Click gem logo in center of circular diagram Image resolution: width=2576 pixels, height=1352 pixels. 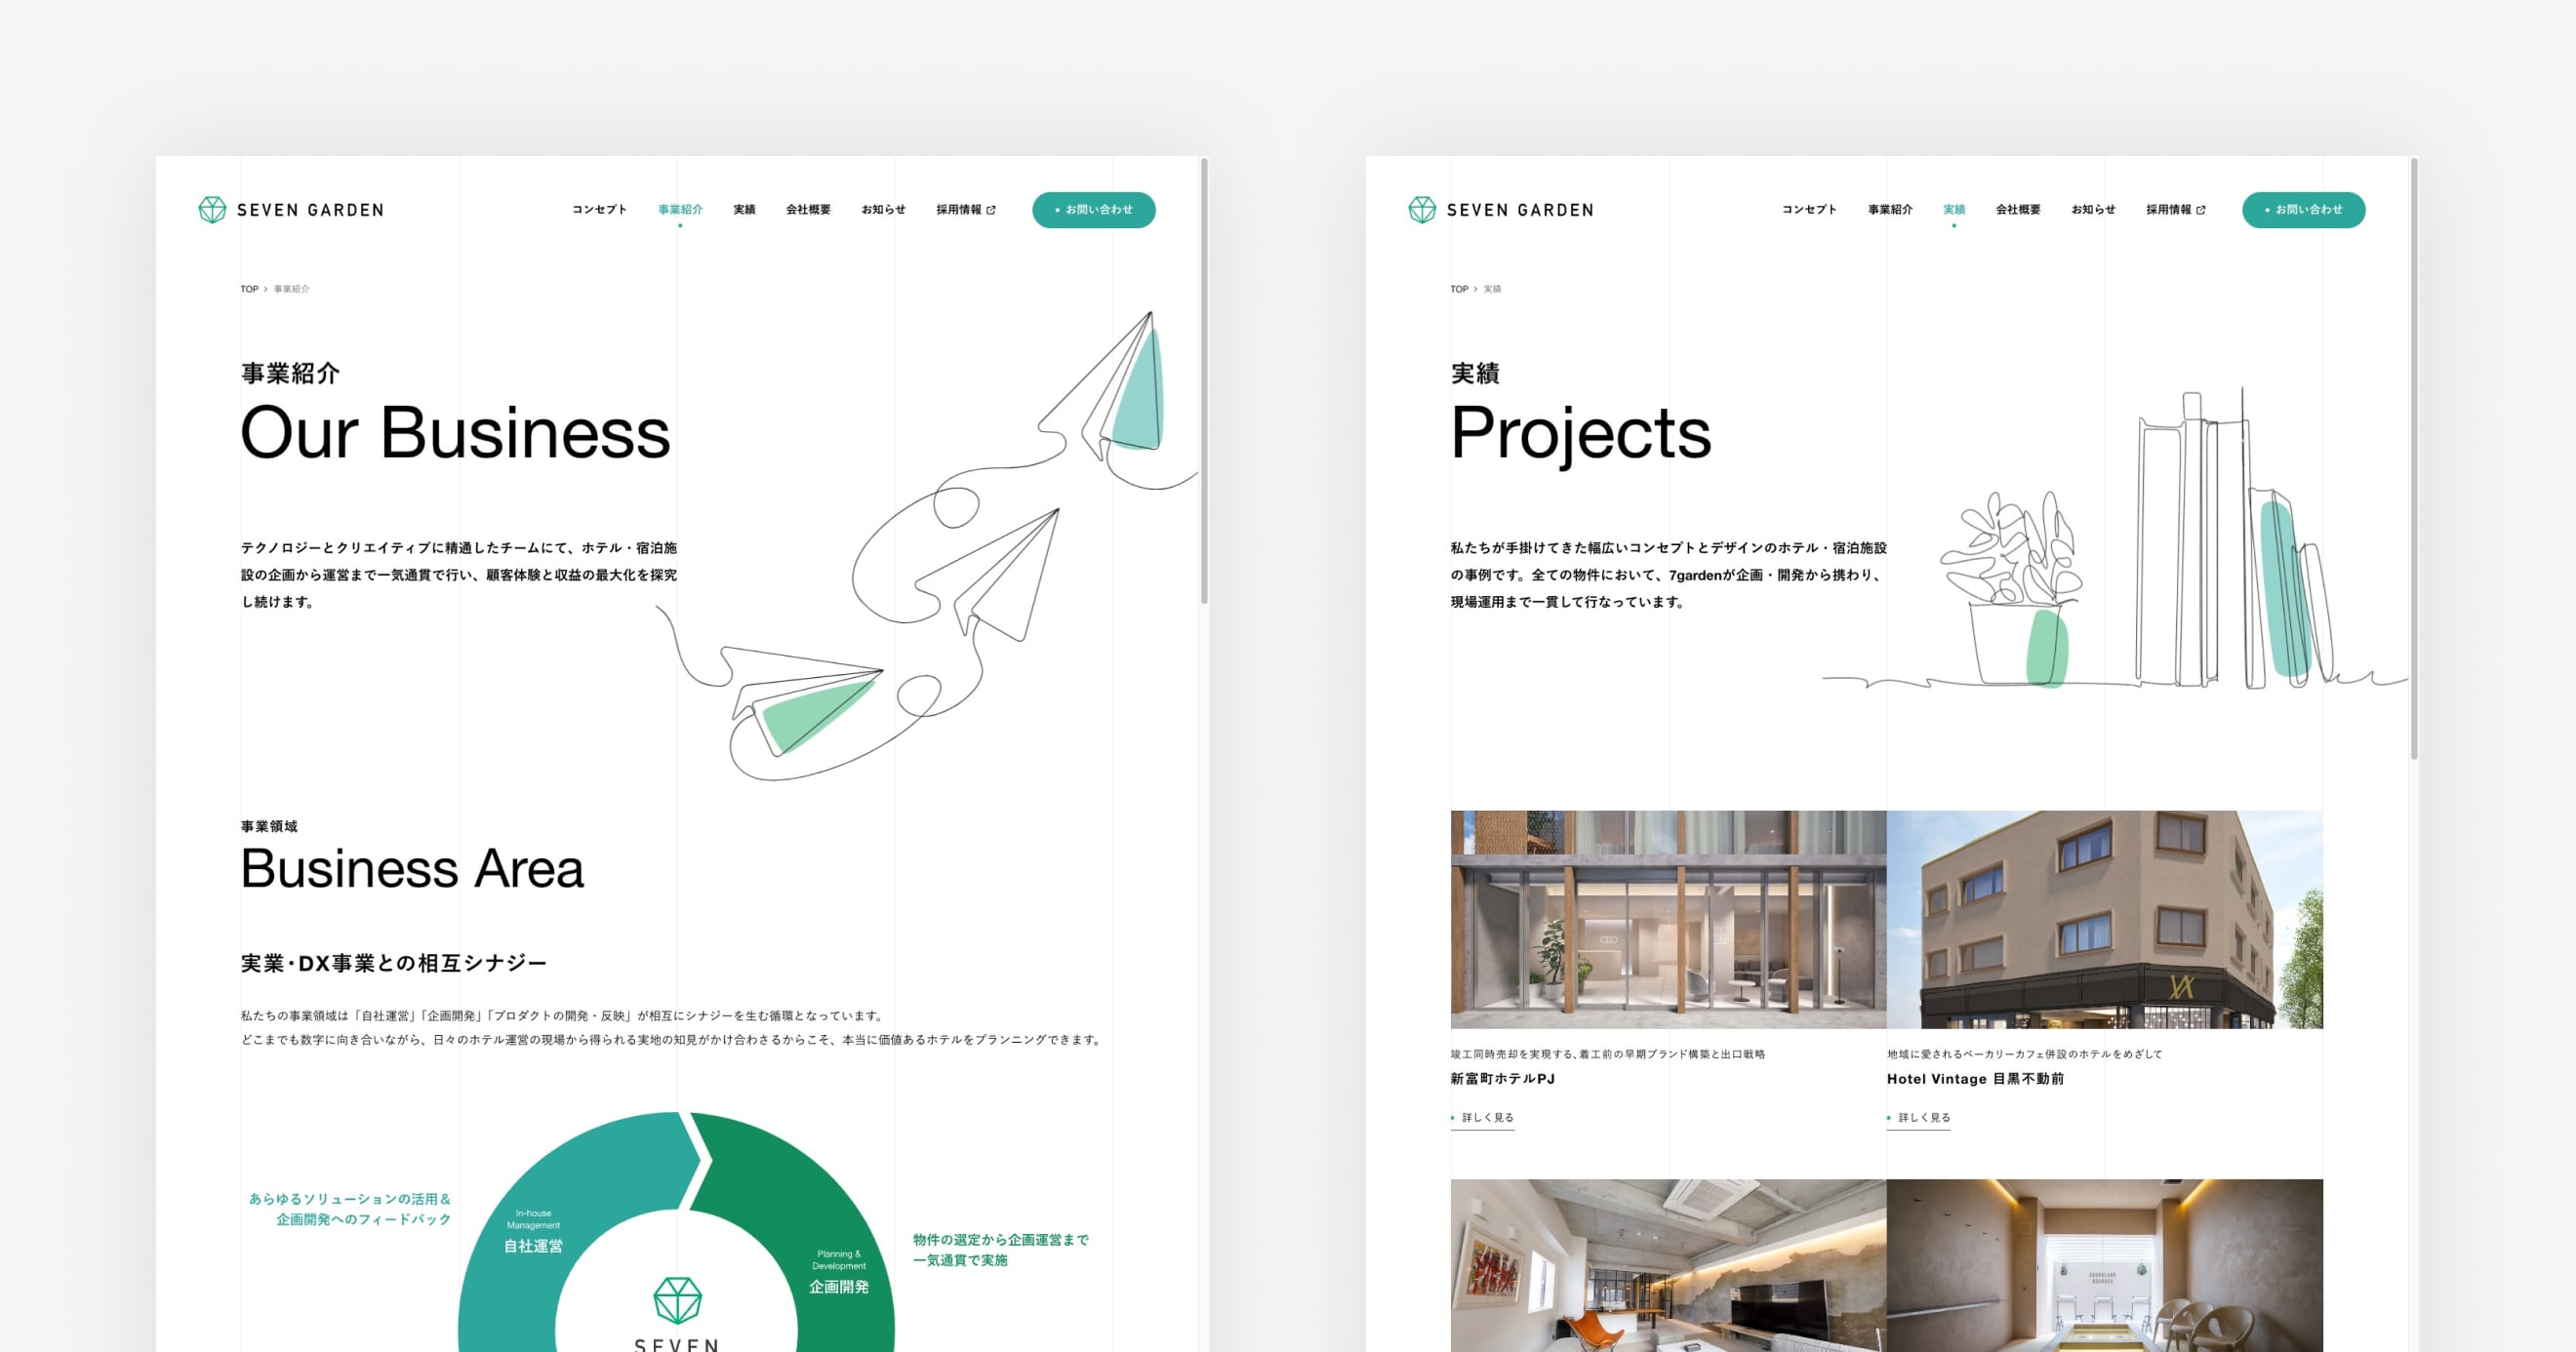coord(677,1299)
